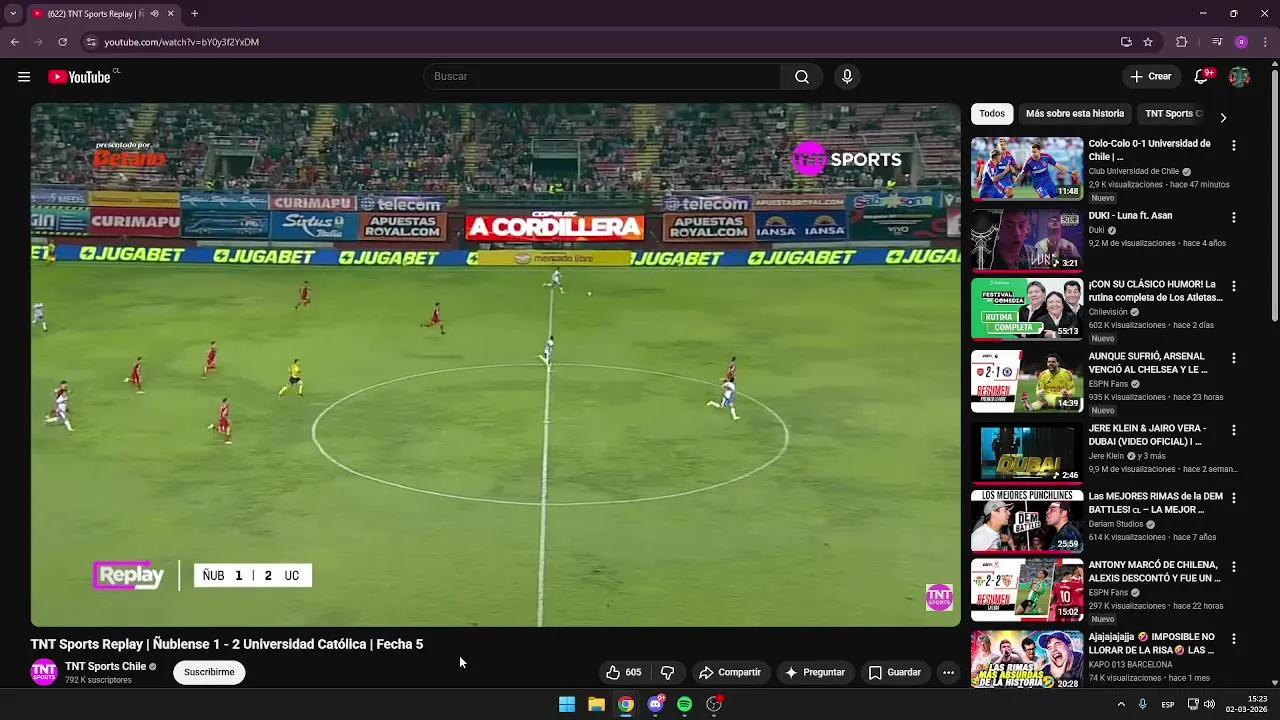The image size is (1280, 720).
Task: Save video with the Guardar button
Action: tap(895, 673)
